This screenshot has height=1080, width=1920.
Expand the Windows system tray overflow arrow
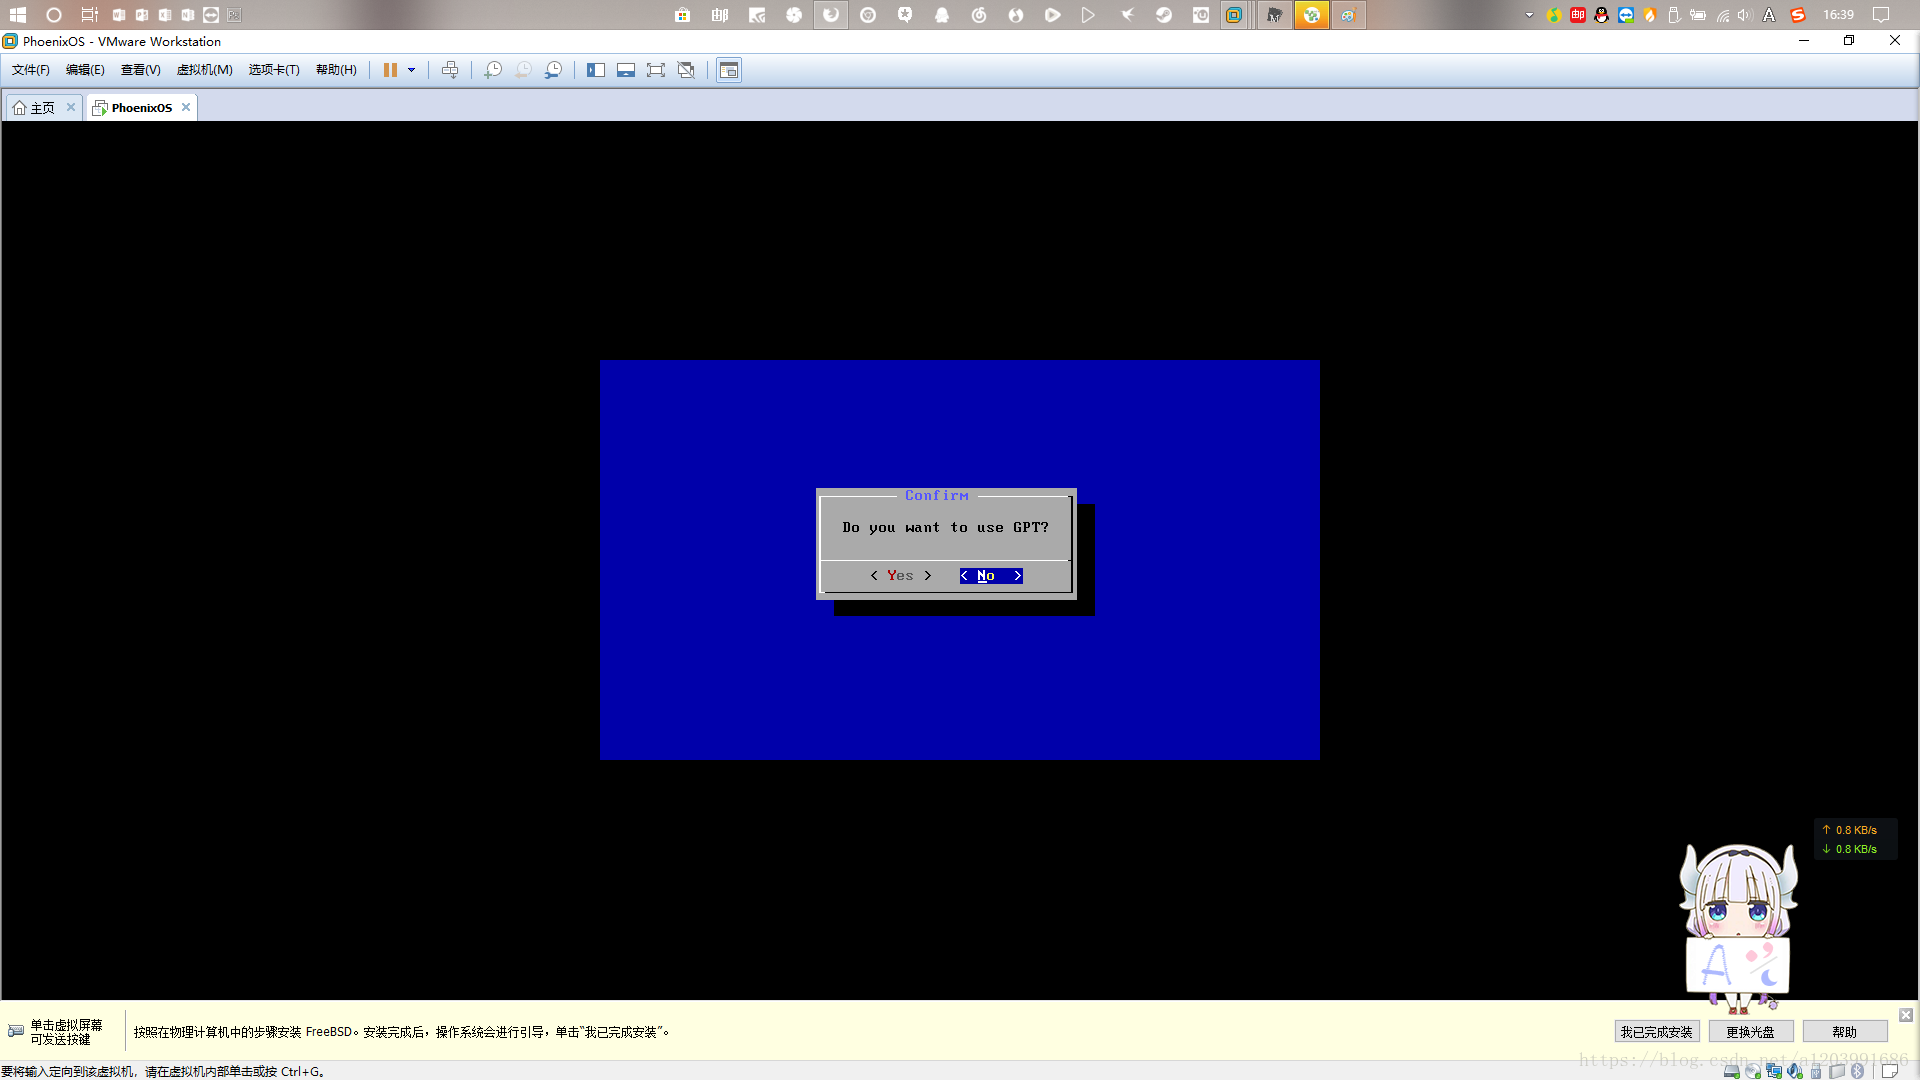coord(1529,15)
